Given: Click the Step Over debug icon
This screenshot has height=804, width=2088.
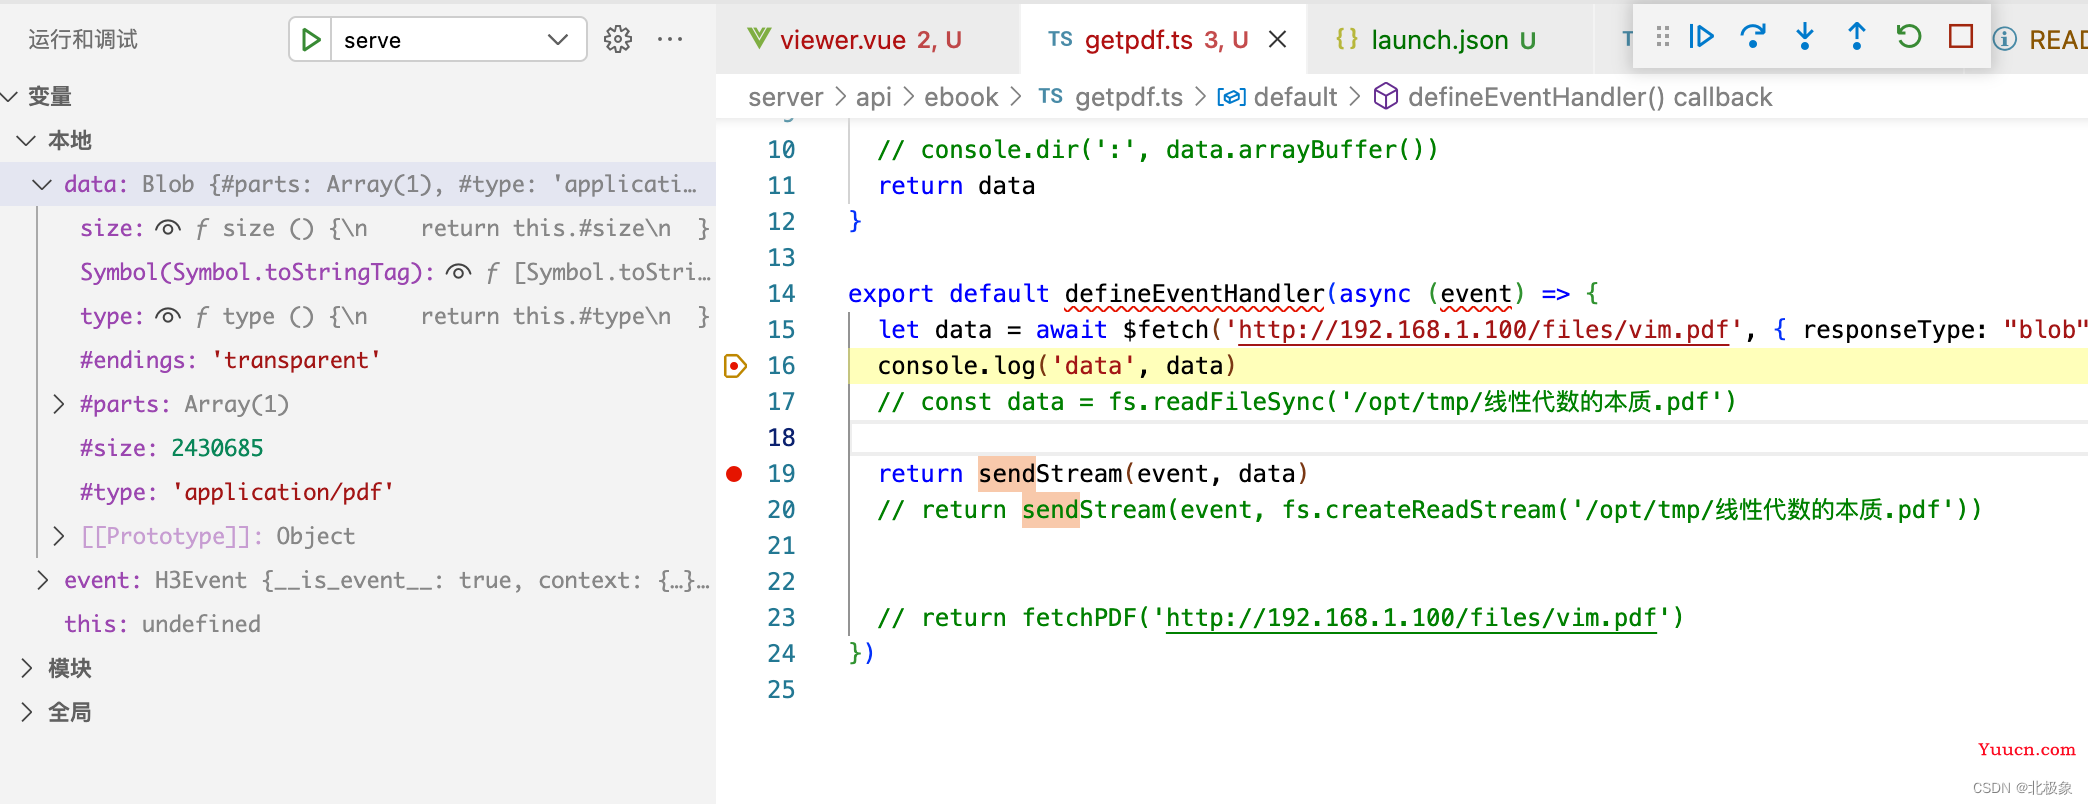Looking at the screenshot, I should click(1753, 37).
